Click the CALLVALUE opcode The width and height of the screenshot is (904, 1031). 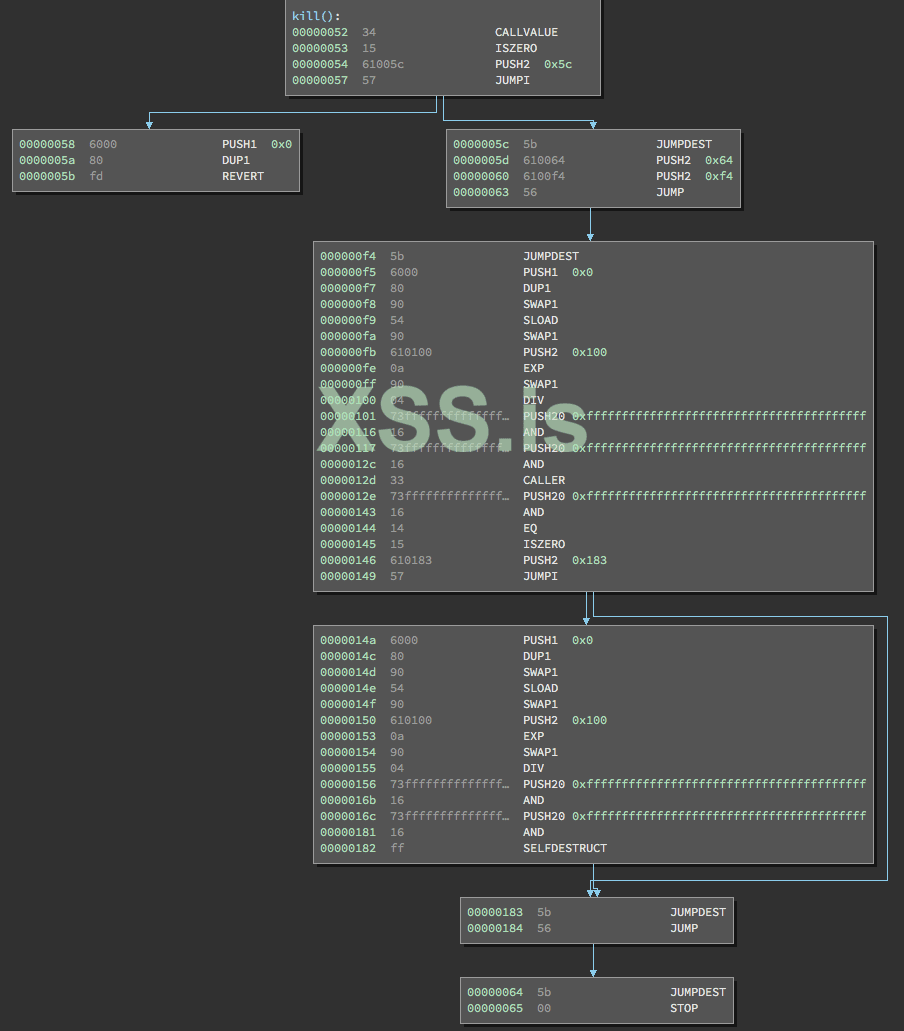526,32
